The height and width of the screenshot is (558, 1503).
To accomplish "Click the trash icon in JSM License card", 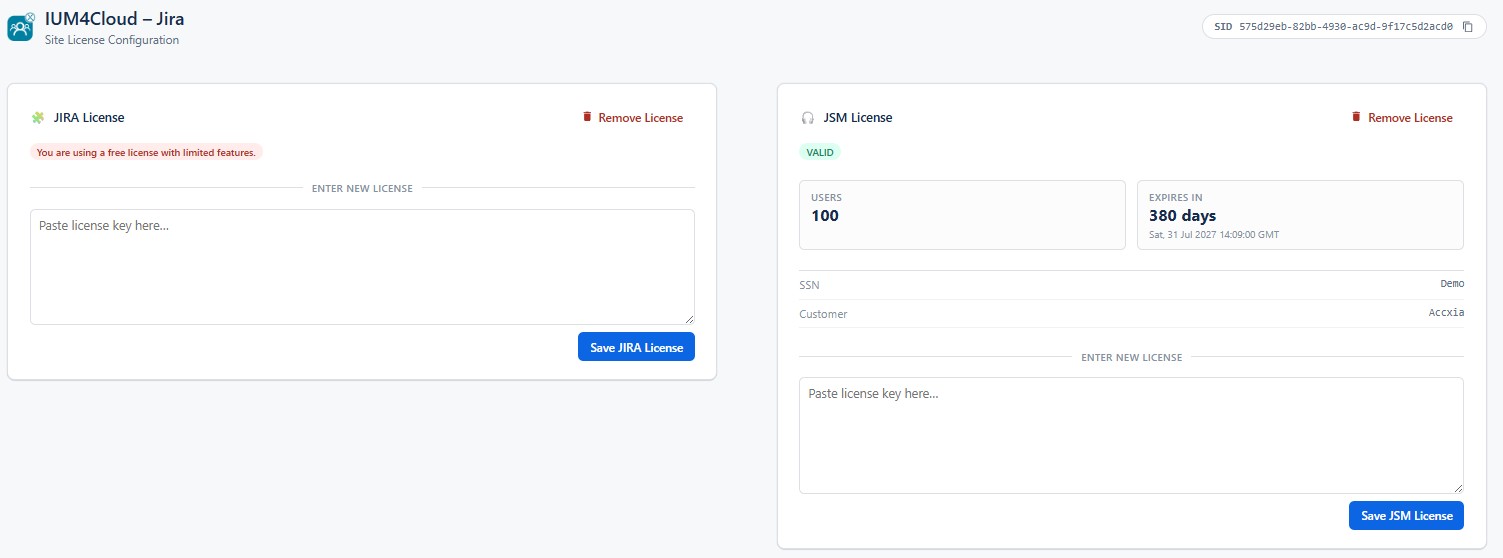I will point(1356,117).
